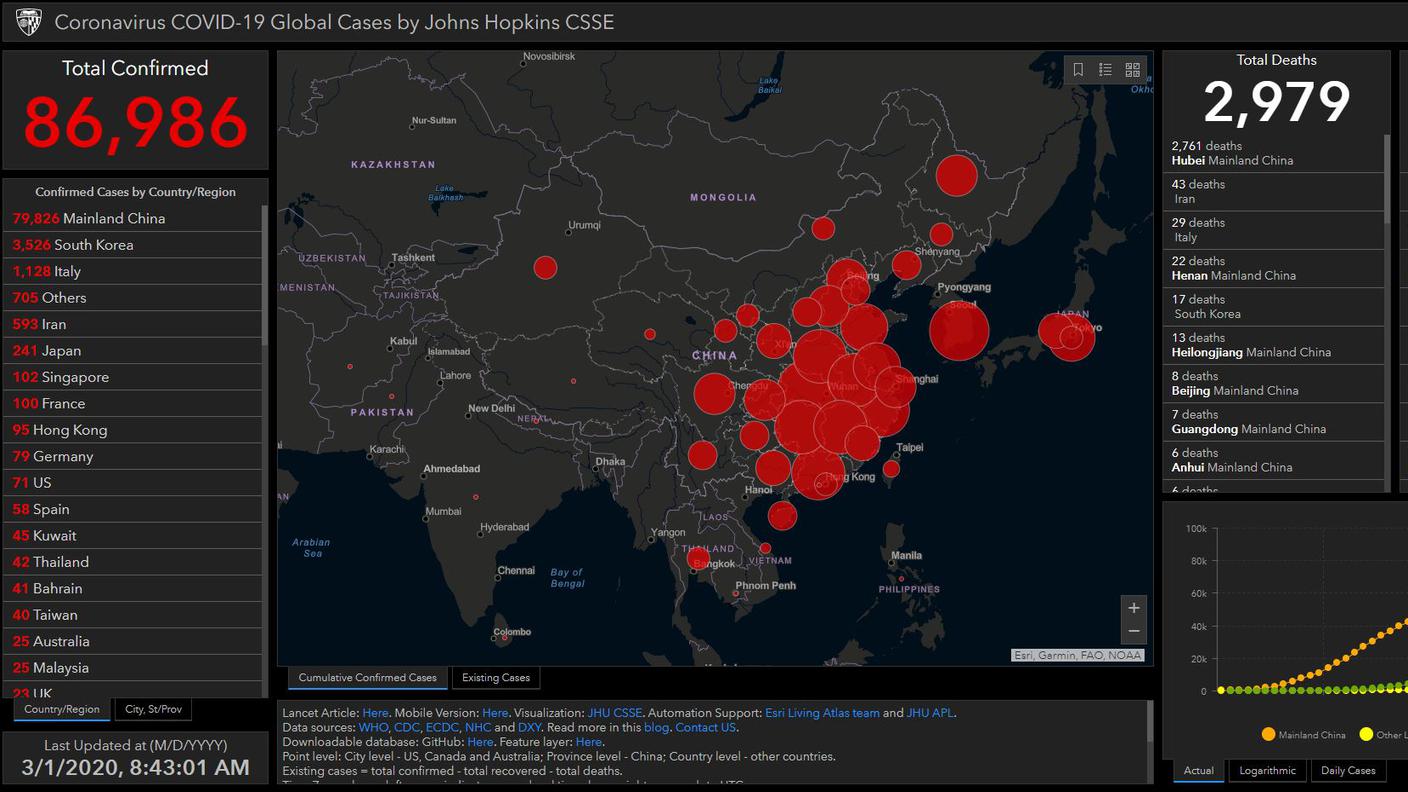Click the Total Deaths list scrollbar

click(1387, 178)
